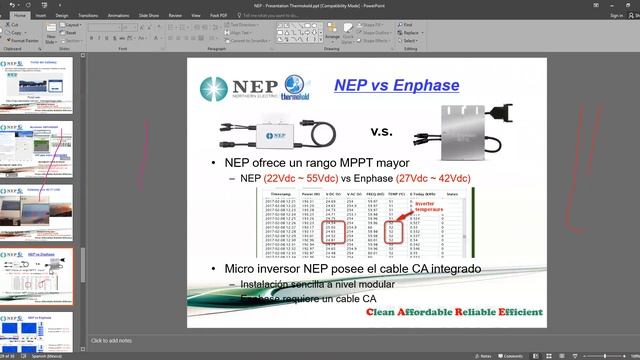The height and width of the screenshot is (360, 640).
Task: Open the Slide Show ribbon tab
Action: point(149,16)
